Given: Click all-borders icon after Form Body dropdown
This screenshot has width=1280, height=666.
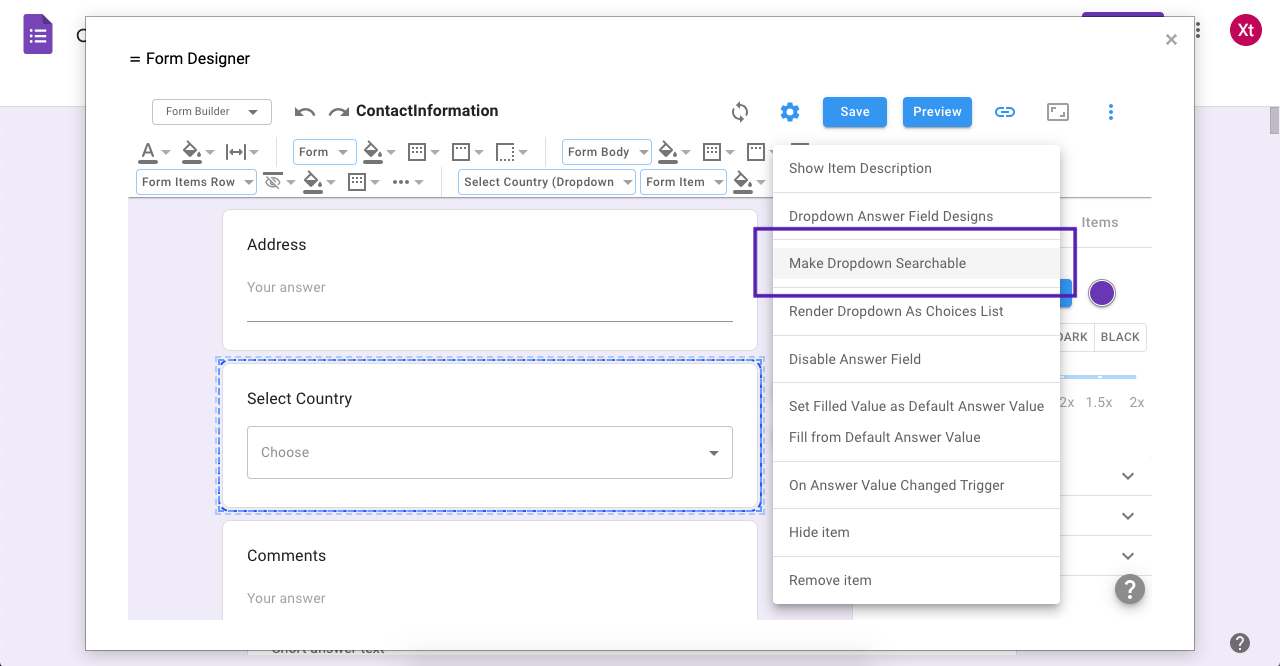Looking at the screenshot, I should click(x=712, y=152).
